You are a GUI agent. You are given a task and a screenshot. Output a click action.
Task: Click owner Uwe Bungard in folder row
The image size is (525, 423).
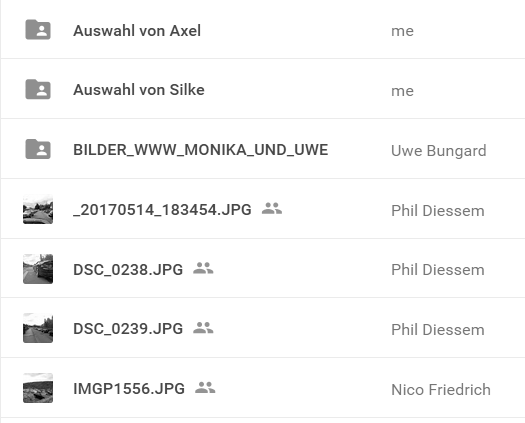pos(439,151)
